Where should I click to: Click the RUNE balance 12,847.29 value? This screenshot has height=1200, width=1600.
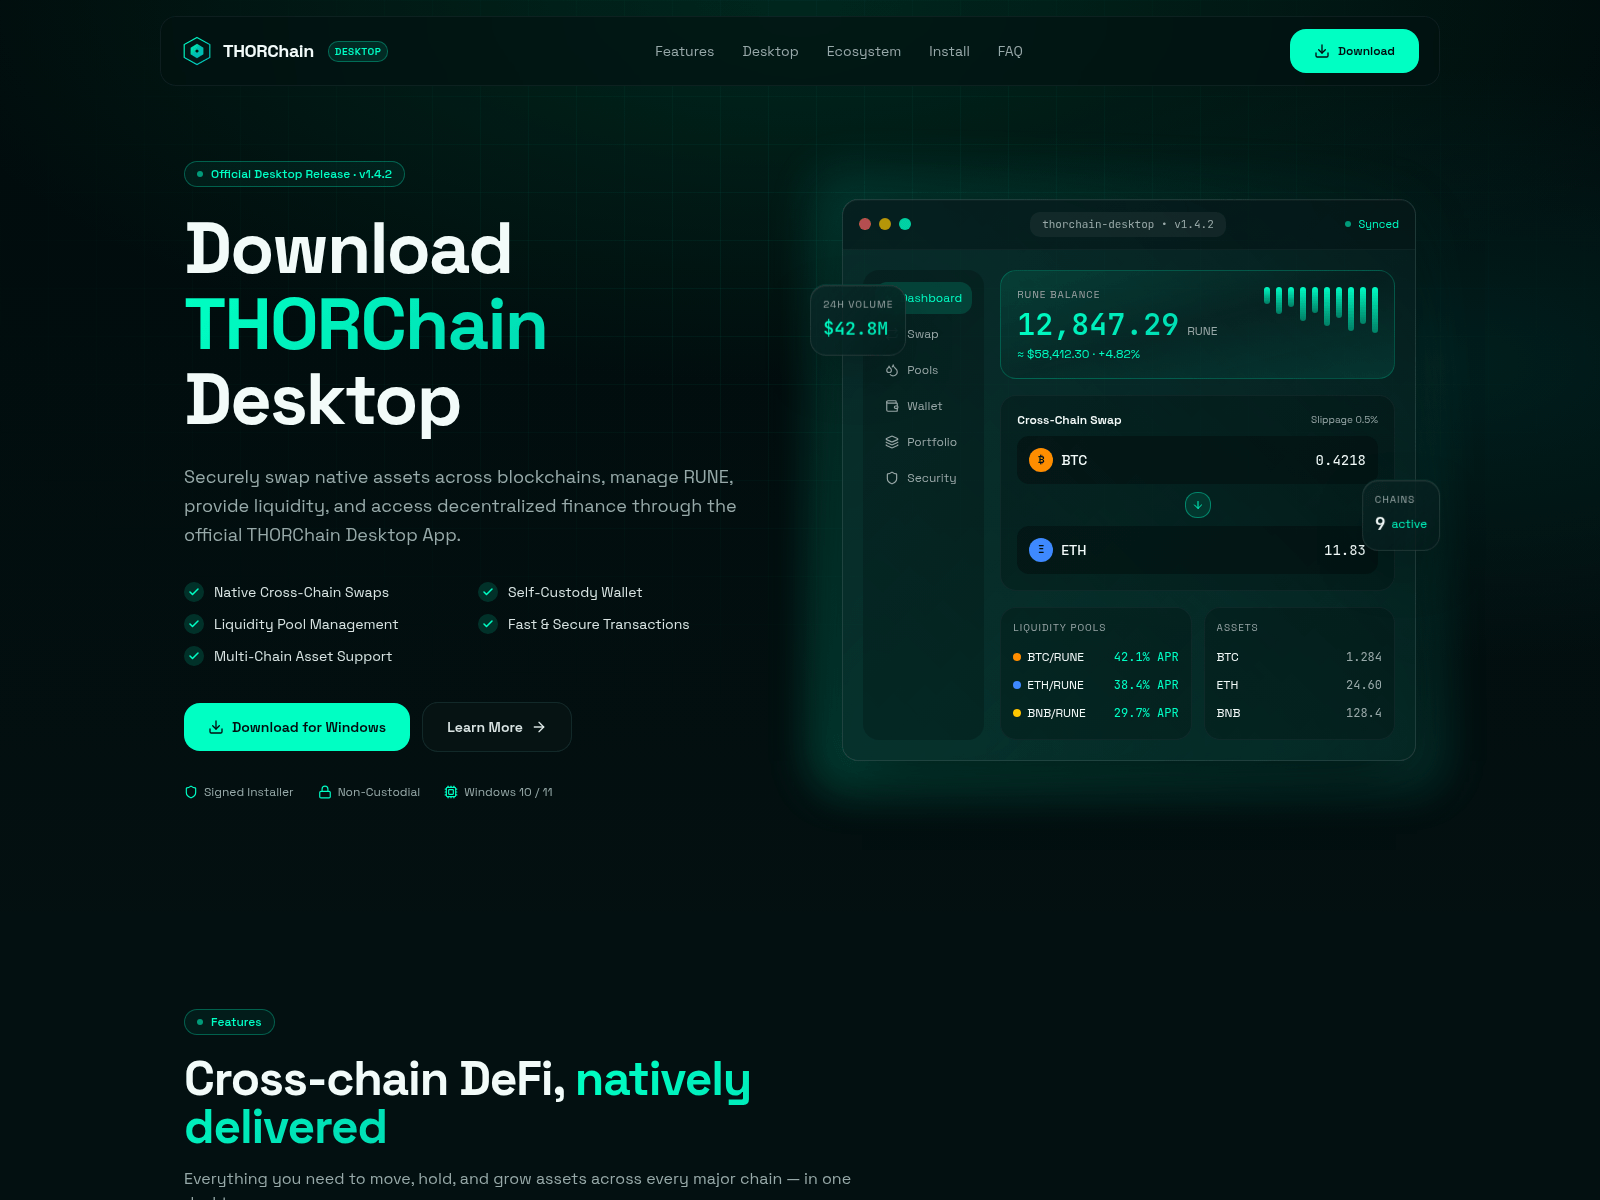tap(1097, 325)
